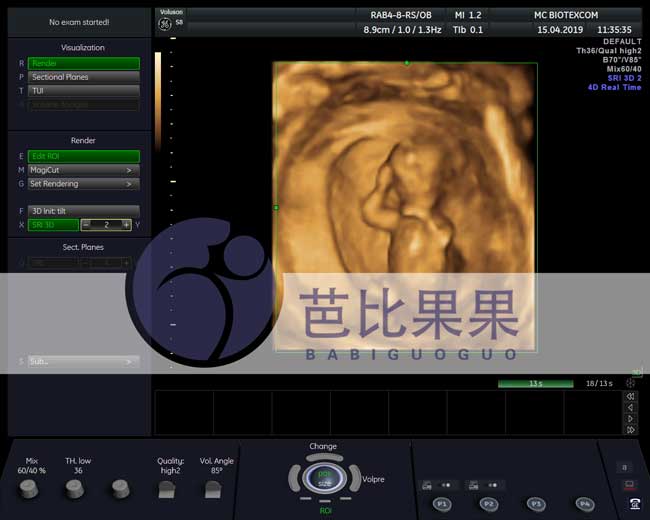
Task: Select the TUI visualization mode
Action: [84, 91]
